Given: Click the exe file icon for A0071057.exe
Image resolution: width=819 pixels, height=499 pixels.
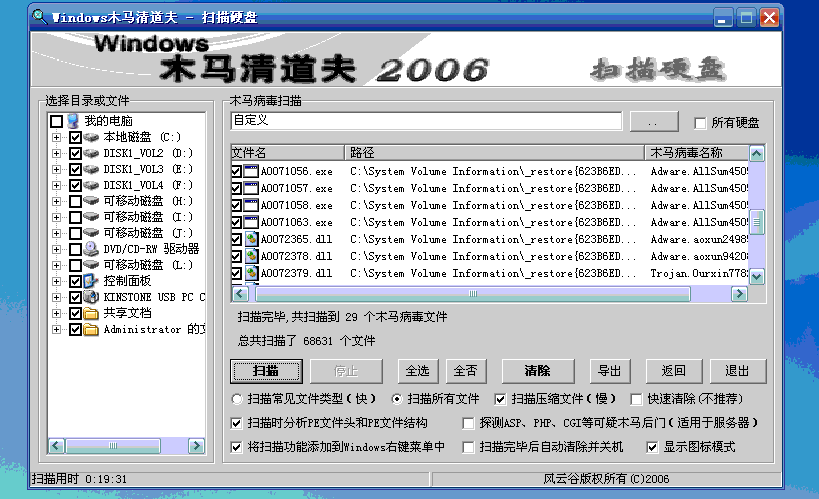Looking at the screenshot, I should coord(251,188).
